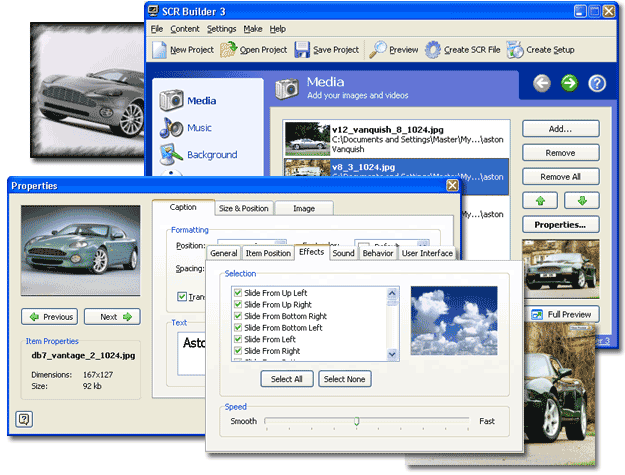625x475 pixels.
Task: Switch to the Behavior tab
Action: point(378,253)
